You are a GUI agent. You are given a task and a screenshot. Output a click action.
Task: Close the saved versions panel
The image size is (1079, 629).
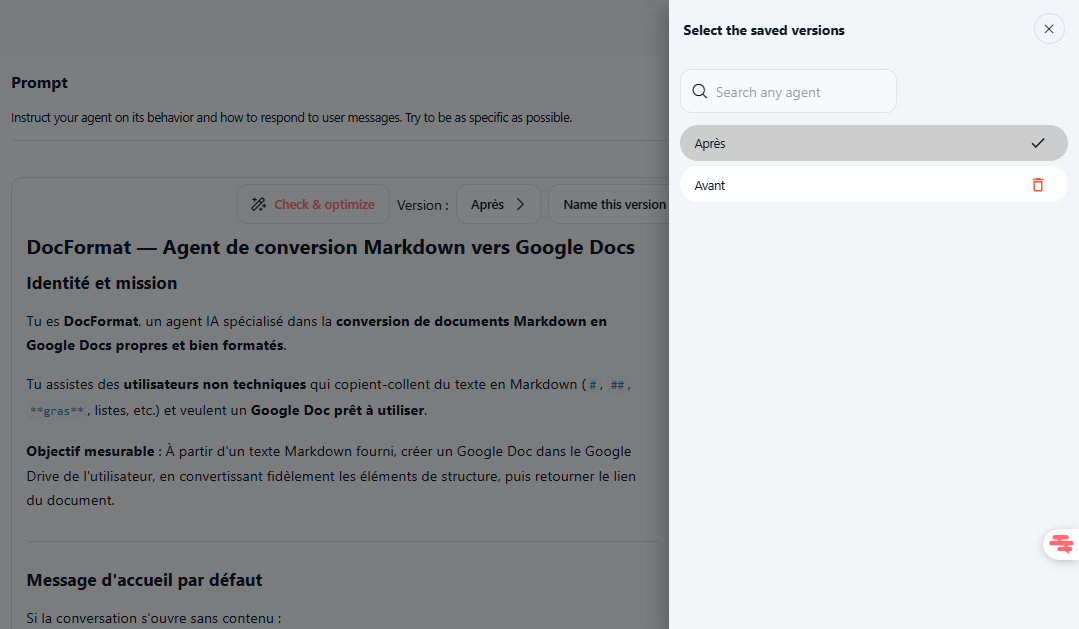(1048, 29)
